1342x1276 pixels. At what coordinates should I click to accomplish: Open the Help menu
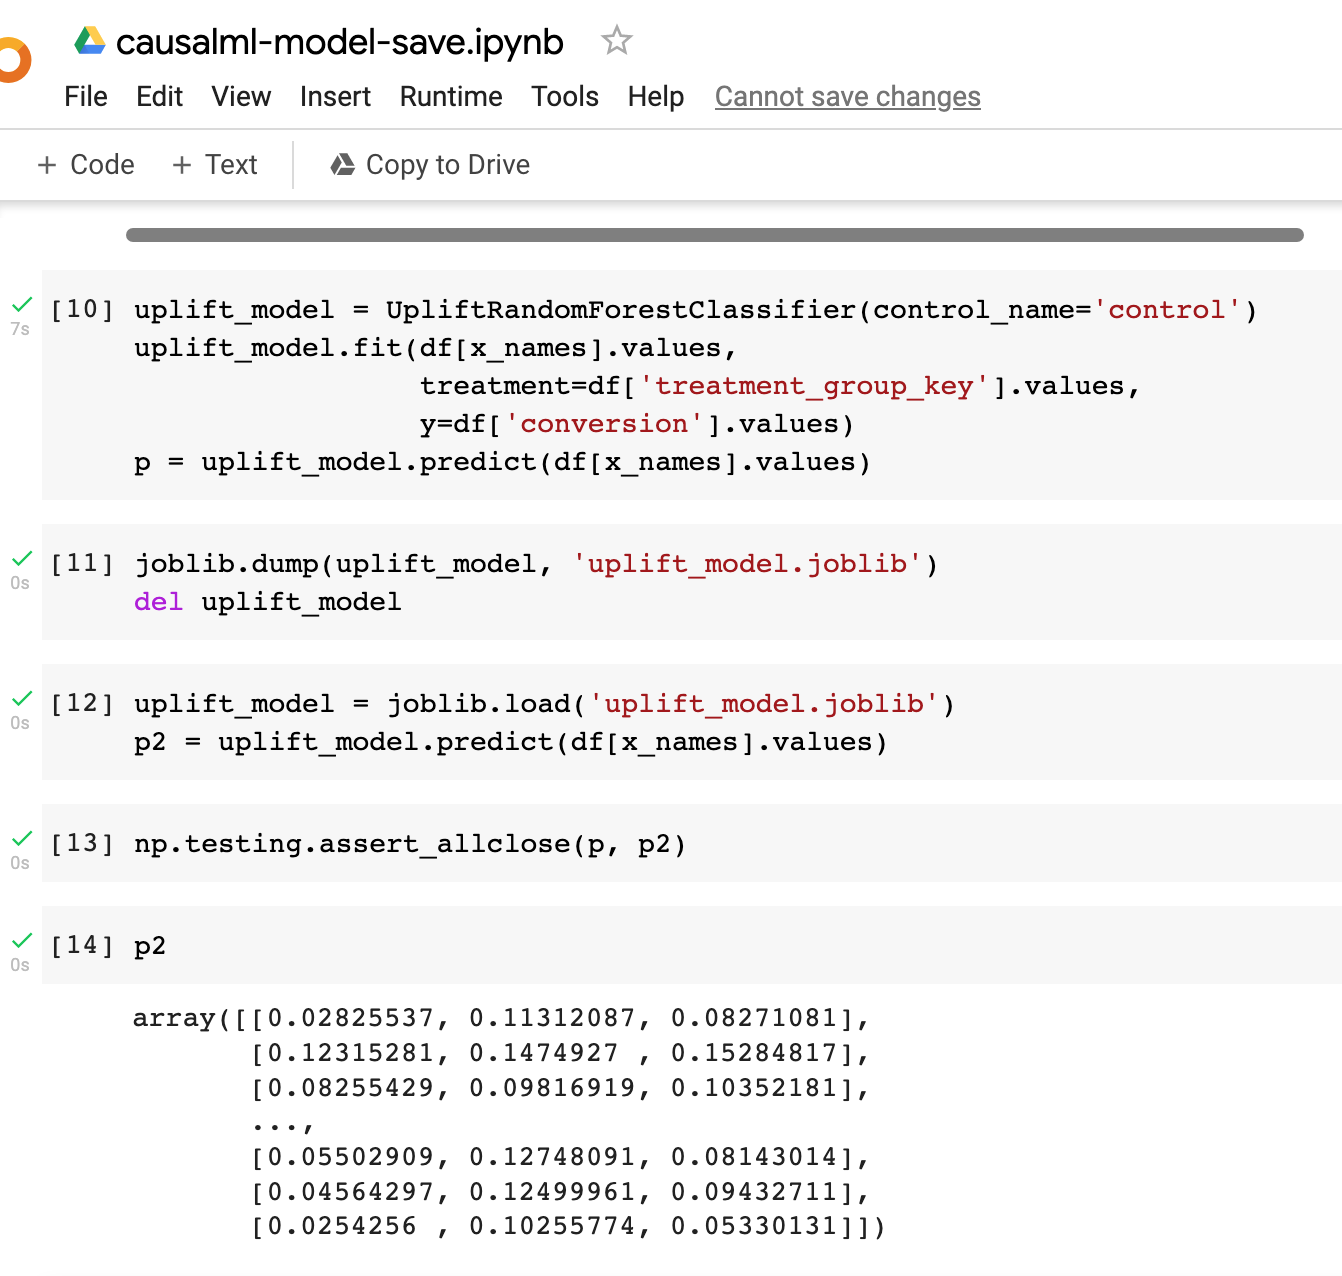coord(655,96)
